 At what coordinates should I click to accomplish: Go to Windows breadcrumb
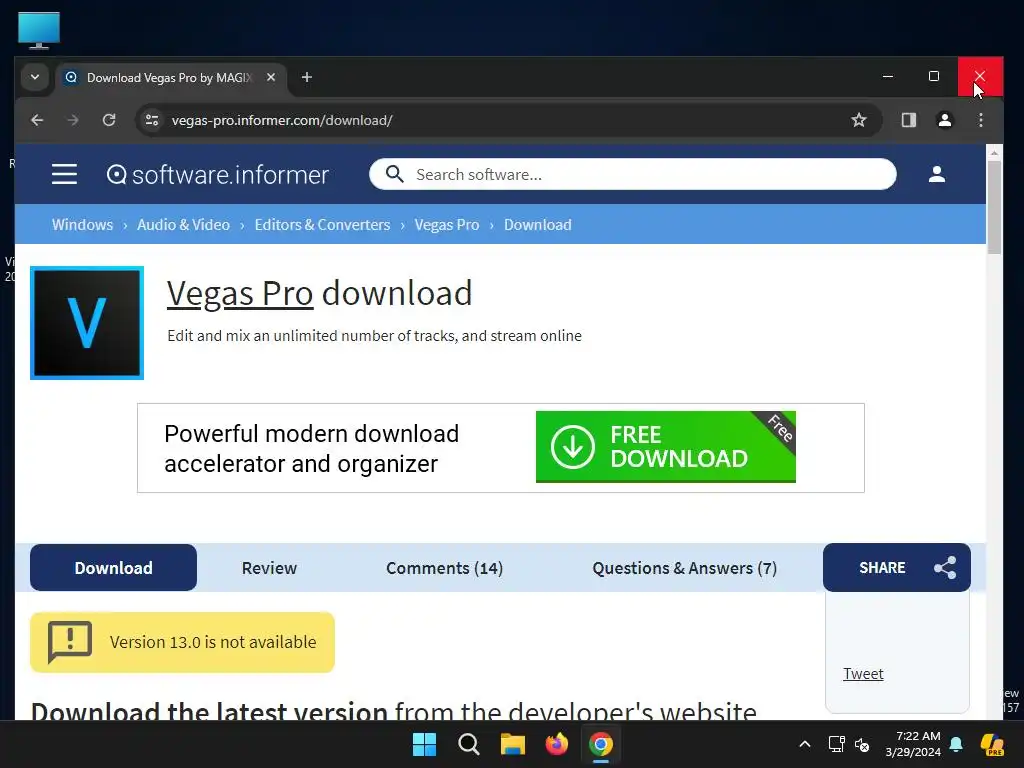(x=82, y=225)
